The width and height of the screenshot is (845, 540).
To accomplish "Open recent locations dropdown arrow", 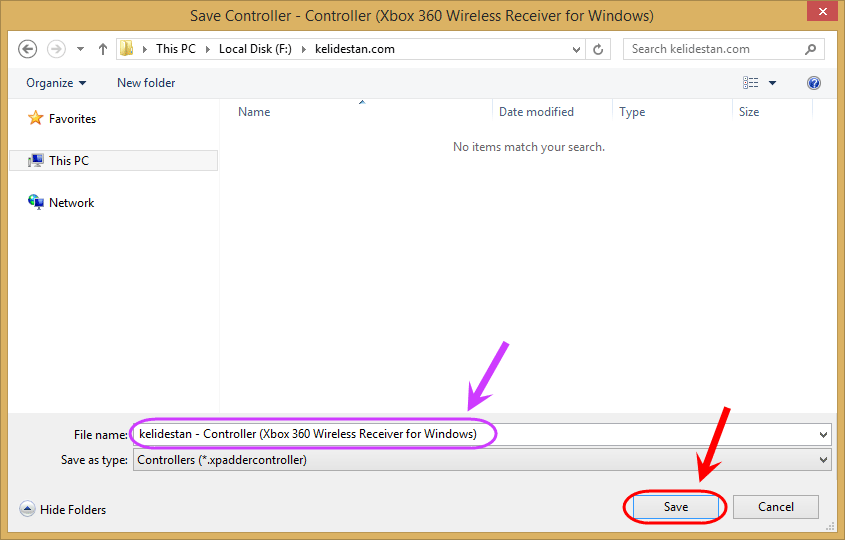I will click(80, 49).
